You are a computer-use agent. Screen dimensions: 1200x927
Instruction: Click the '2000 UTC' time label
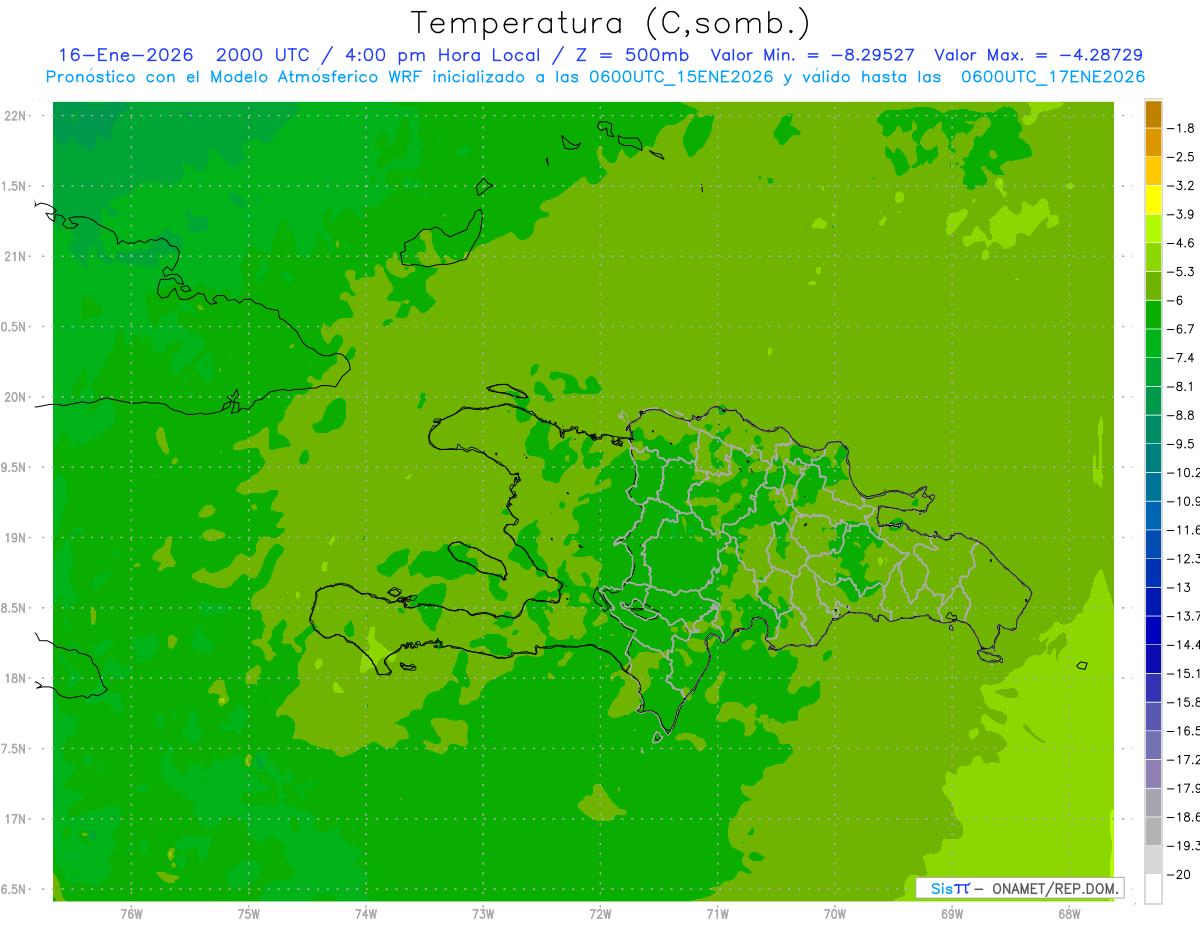point(262,55)
